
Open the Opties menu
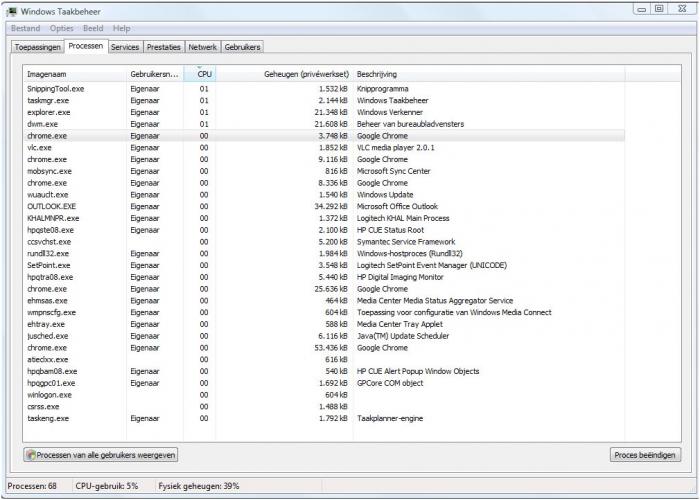pyautogui.click(x=61, y=29)
